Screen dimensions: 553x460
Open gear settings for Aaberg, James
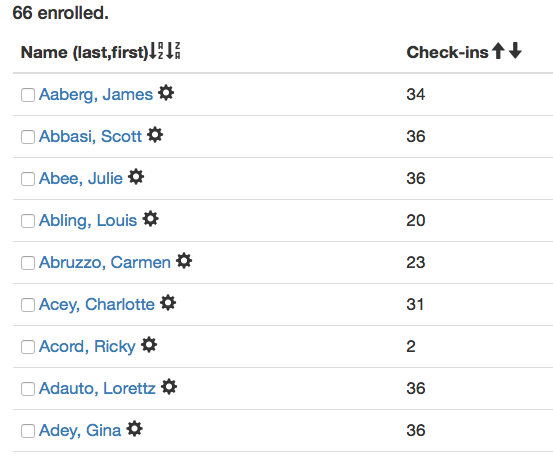click(x=166, y=93)
